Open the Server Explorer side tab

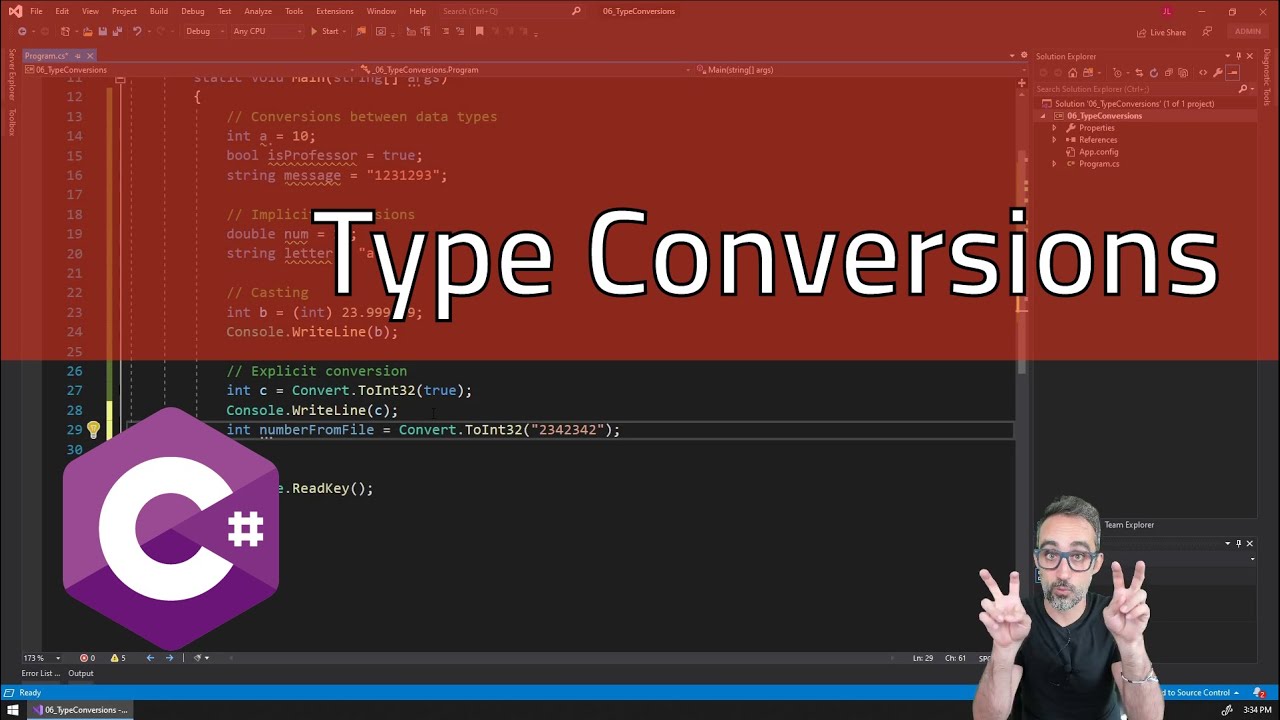(x=12, y=74)
